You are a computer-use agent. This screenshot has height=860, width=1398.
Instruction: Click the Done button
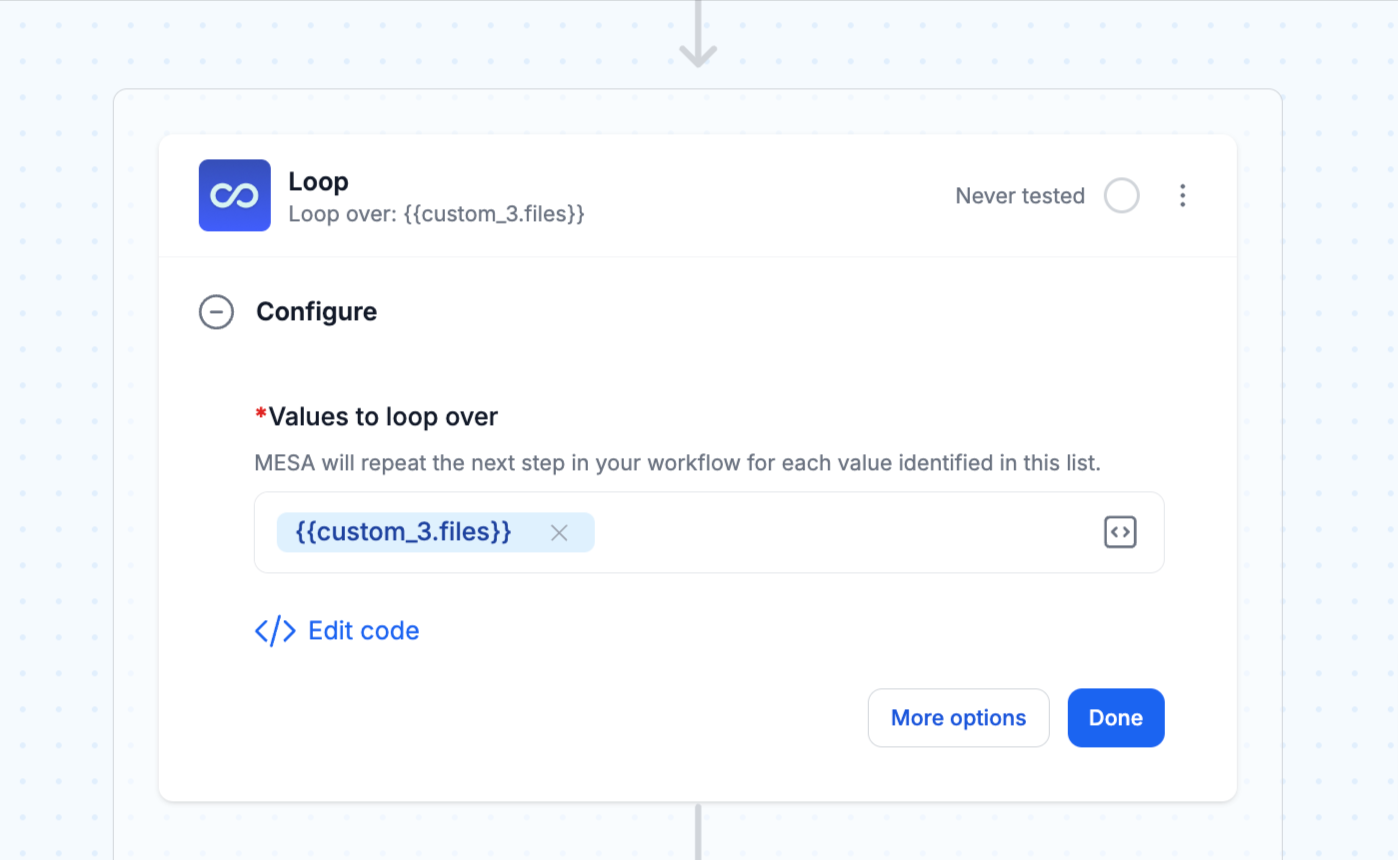1116,718
